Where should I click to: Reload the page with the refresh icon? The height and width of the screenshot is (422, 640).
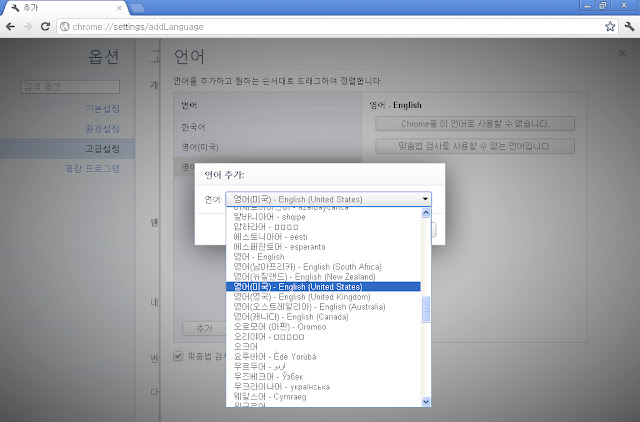(45, 27)
